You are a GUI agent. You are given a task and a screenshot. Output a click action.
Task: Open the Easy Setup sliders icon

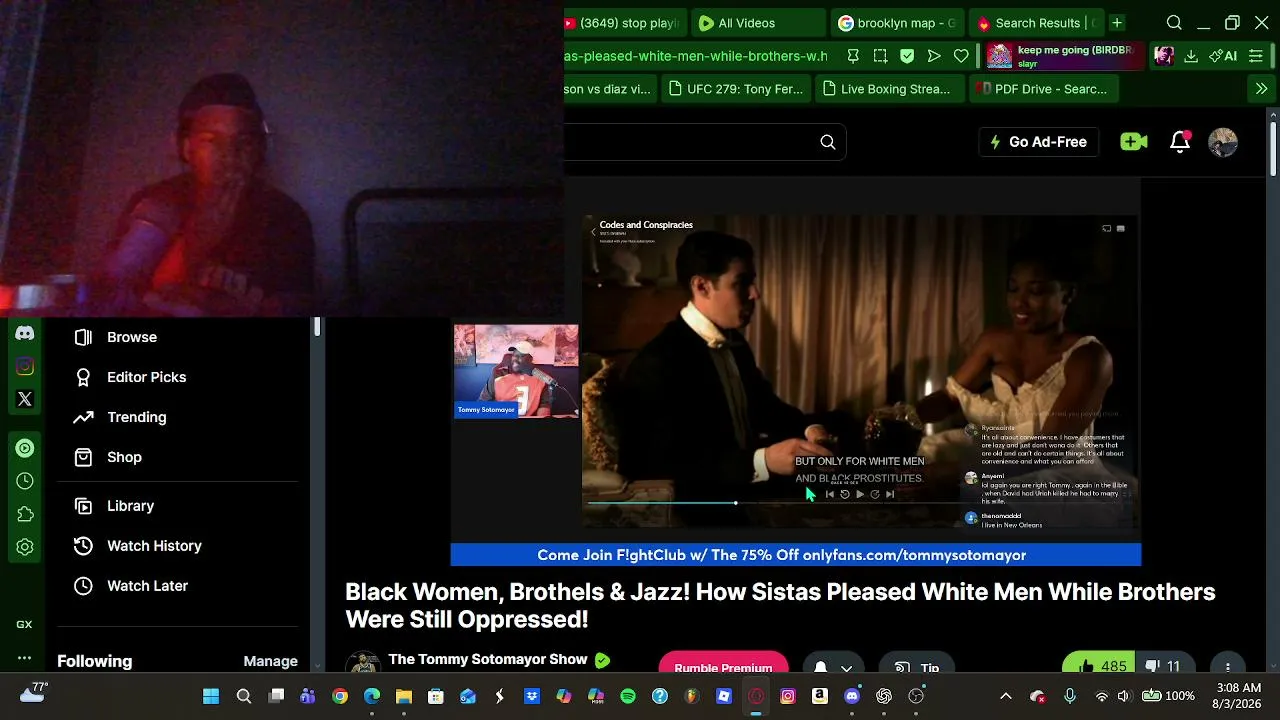[1256, 56]
